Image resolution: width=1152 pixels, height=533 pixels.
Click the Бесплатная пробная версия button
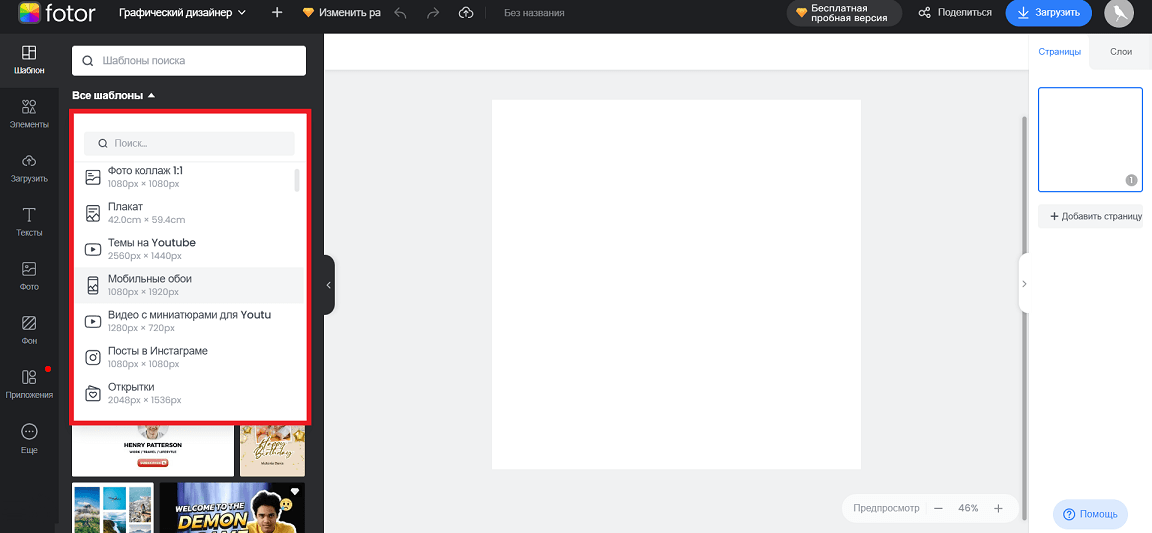coord(844,12)
